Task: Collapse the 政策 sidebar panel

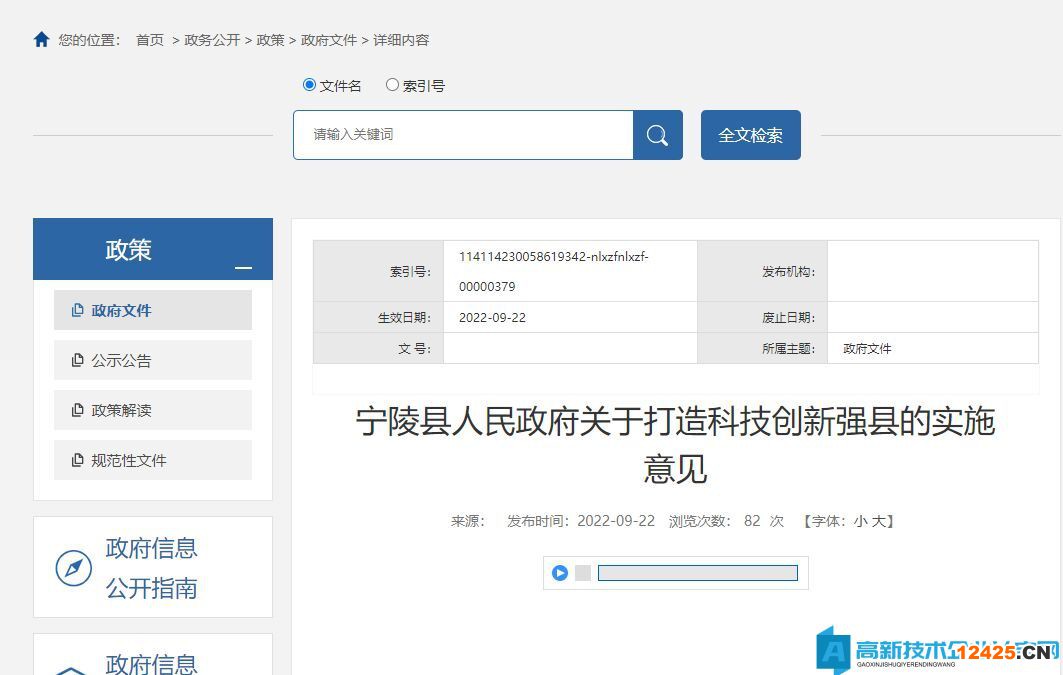Action: point(242,268)
